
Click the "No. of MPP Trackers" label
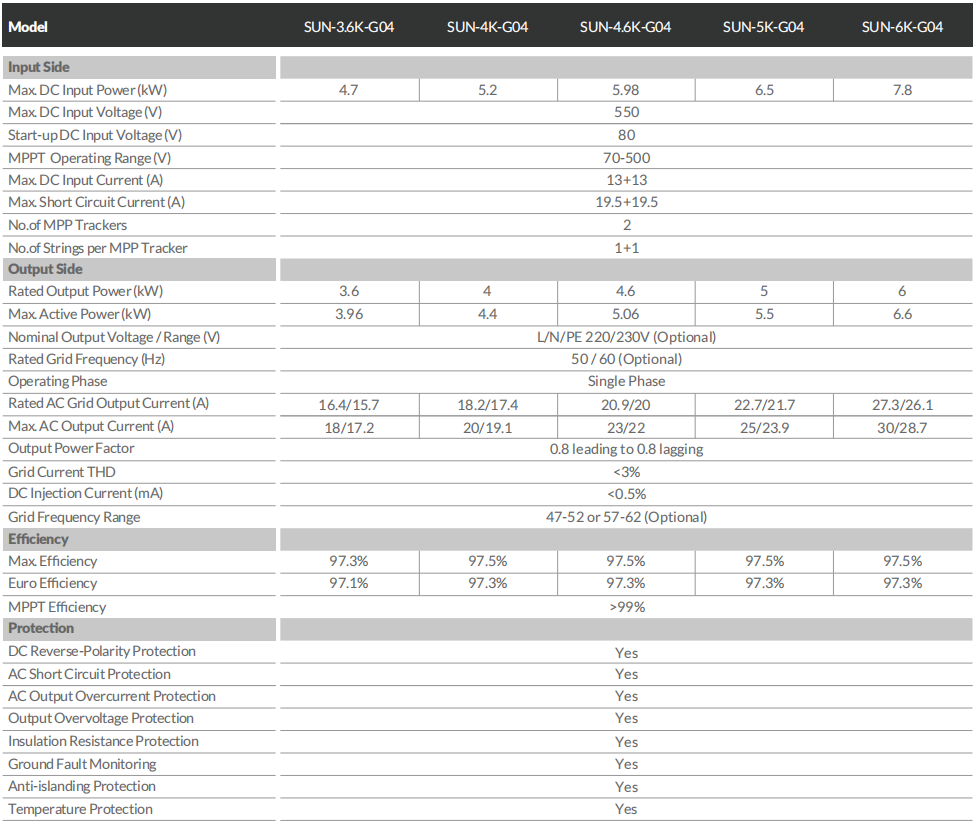tap(67, 225)
